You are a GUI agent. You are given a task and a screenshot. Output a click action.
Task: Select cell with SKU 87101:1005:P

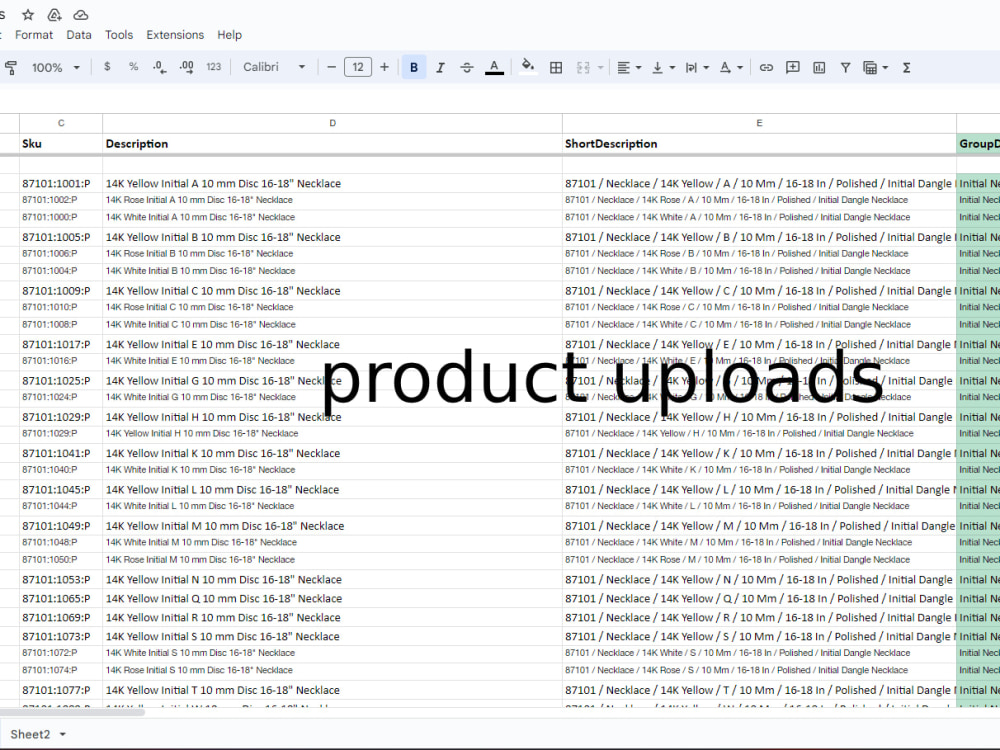click(x=61, y=237)
